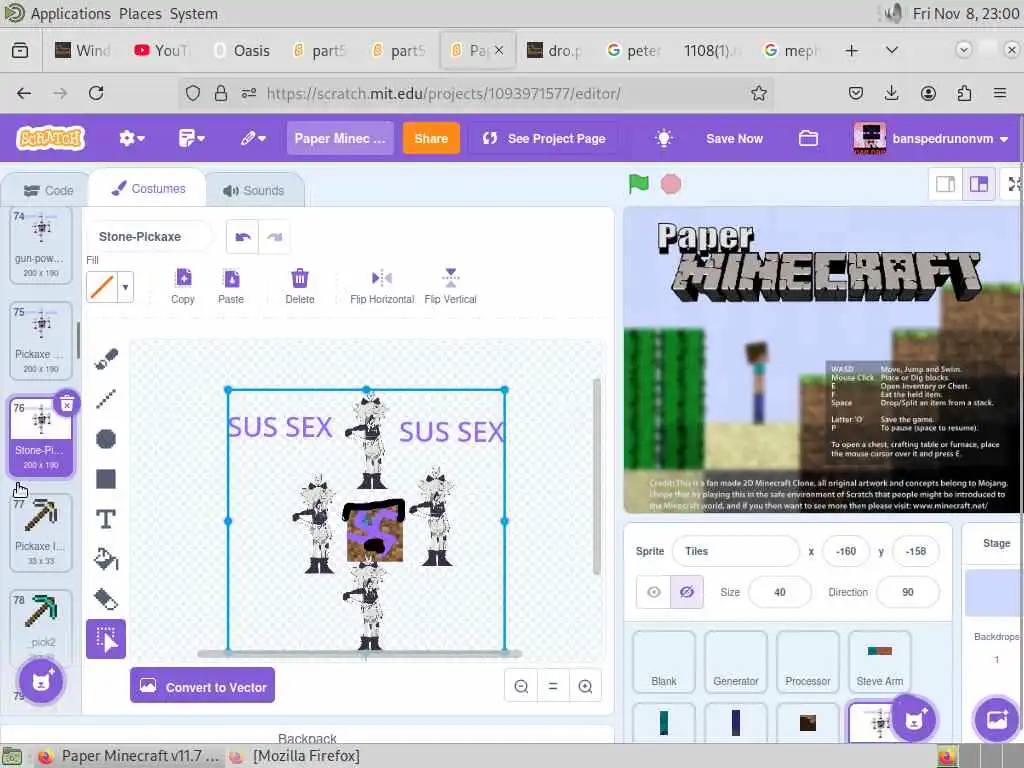Image resolution: width=1024 pixels, height=768 pixels.
Task: Expand the Fill color dropdown arrow
Action: coord(125,287)
